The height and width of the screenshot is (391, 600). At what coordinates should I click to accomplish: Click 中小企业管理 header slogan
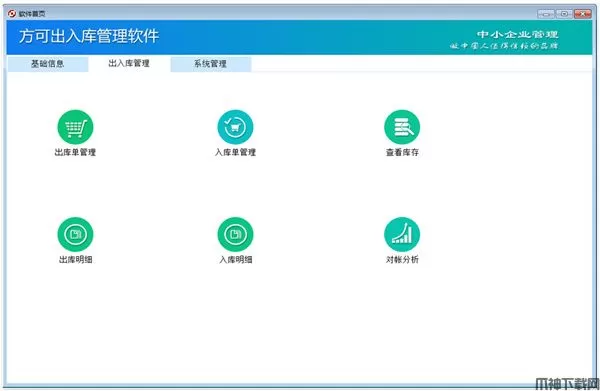[x=517, y=34]
